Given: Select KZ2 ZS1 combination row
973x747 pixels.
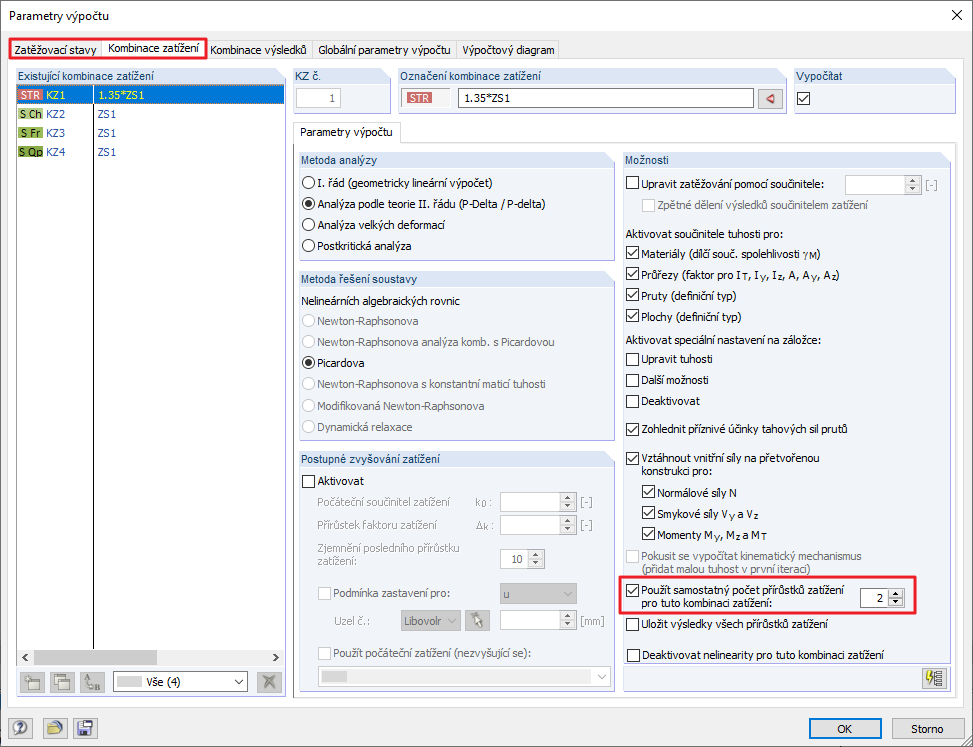Looking at the screenshot, I should click(x=150, y=114).
